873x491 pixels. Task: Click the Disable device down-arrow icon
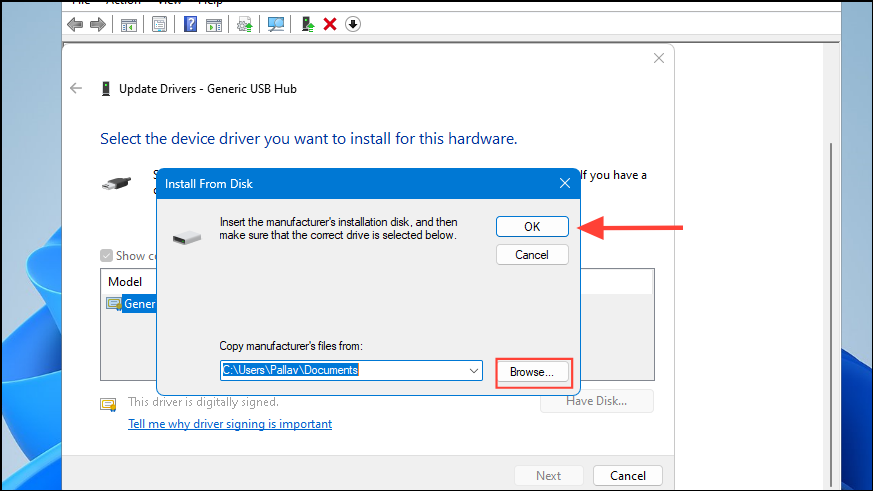point(353,24)
